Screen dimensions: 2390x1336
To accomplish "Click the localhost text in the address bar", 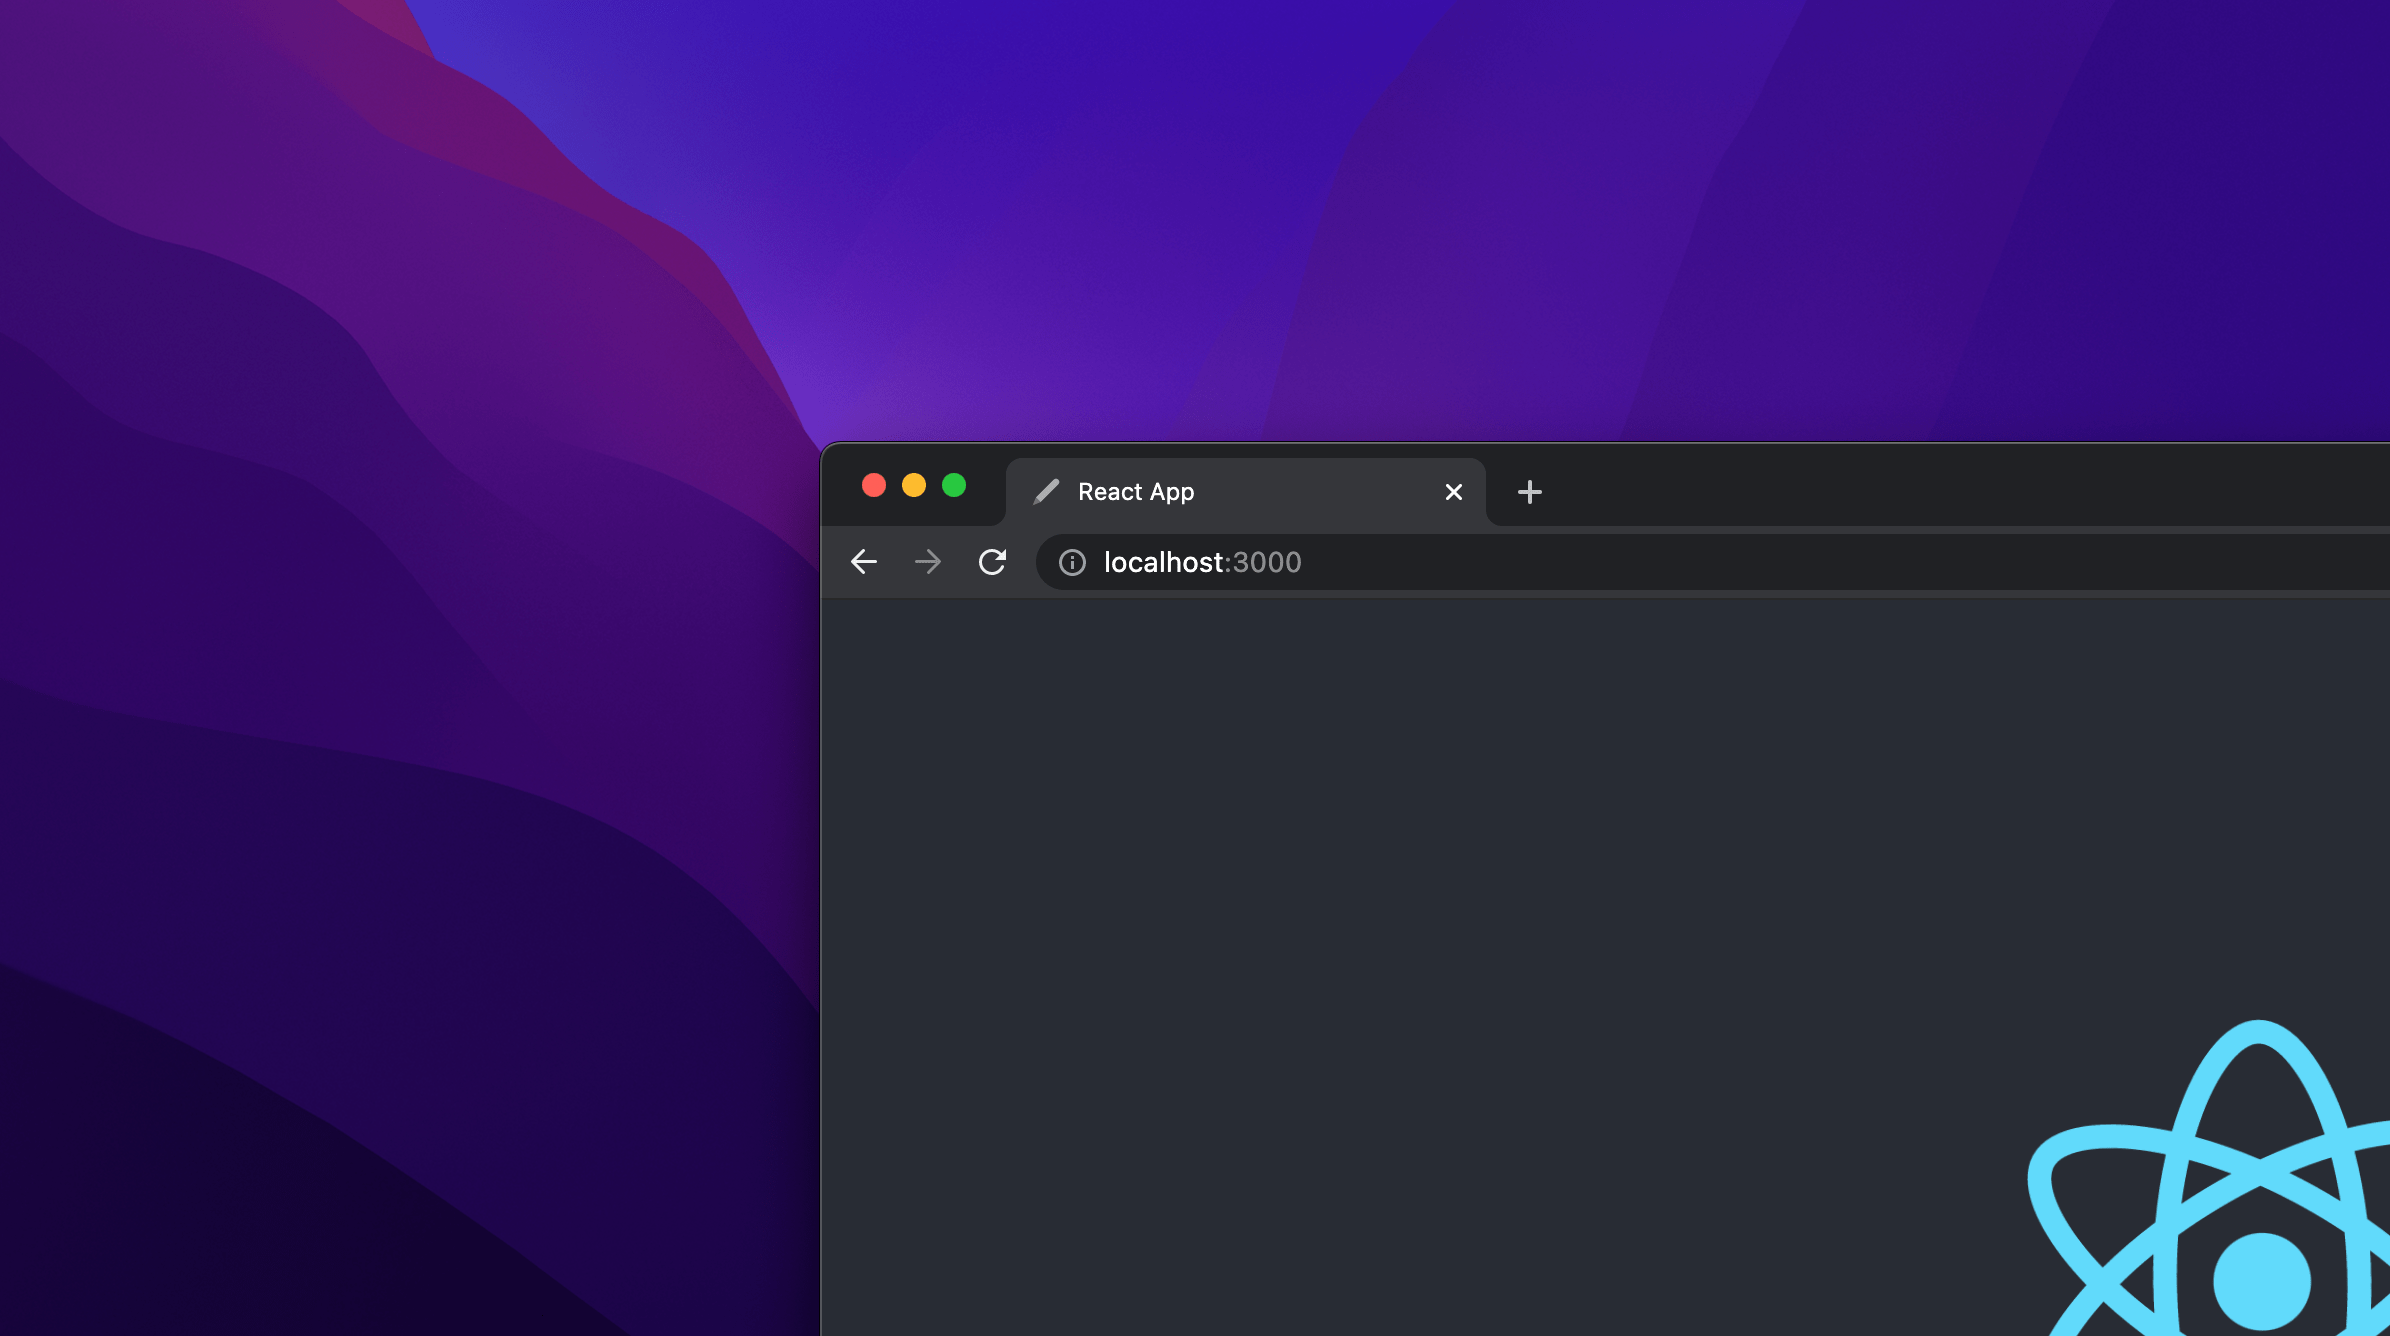I will coord(1163,562).
